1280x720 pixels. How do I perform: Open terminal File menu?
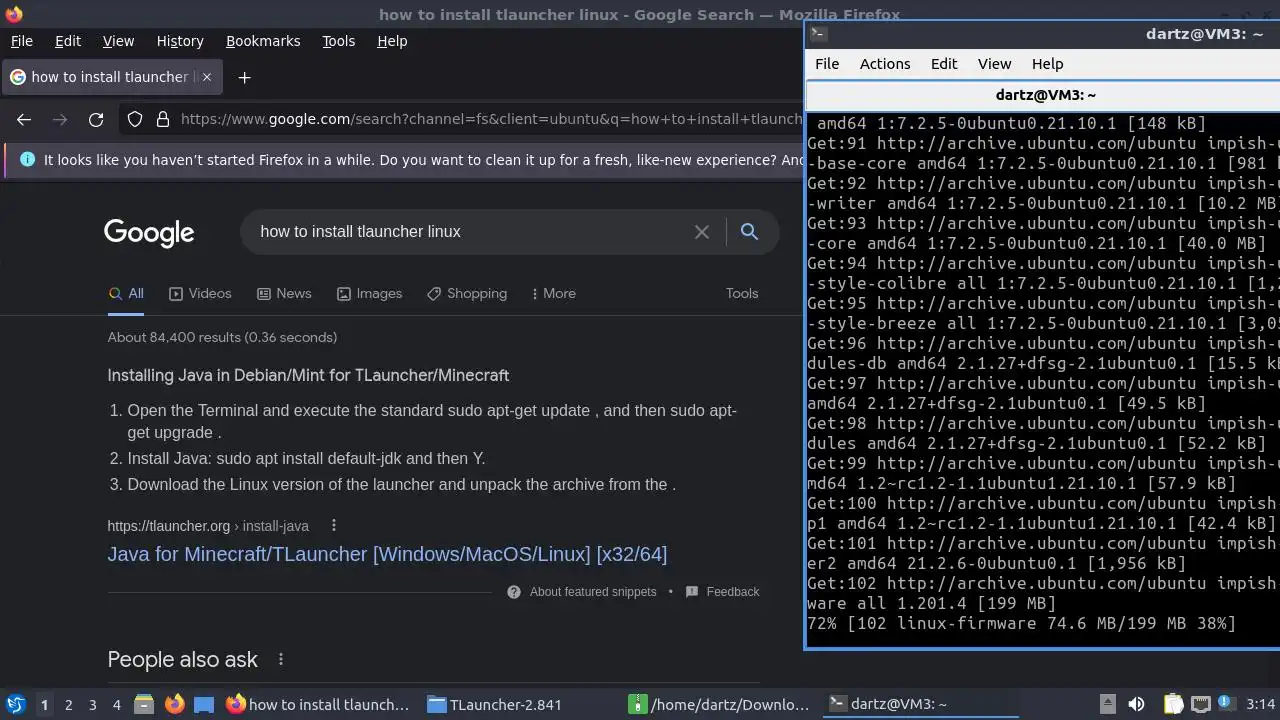(x=827, y=64)
